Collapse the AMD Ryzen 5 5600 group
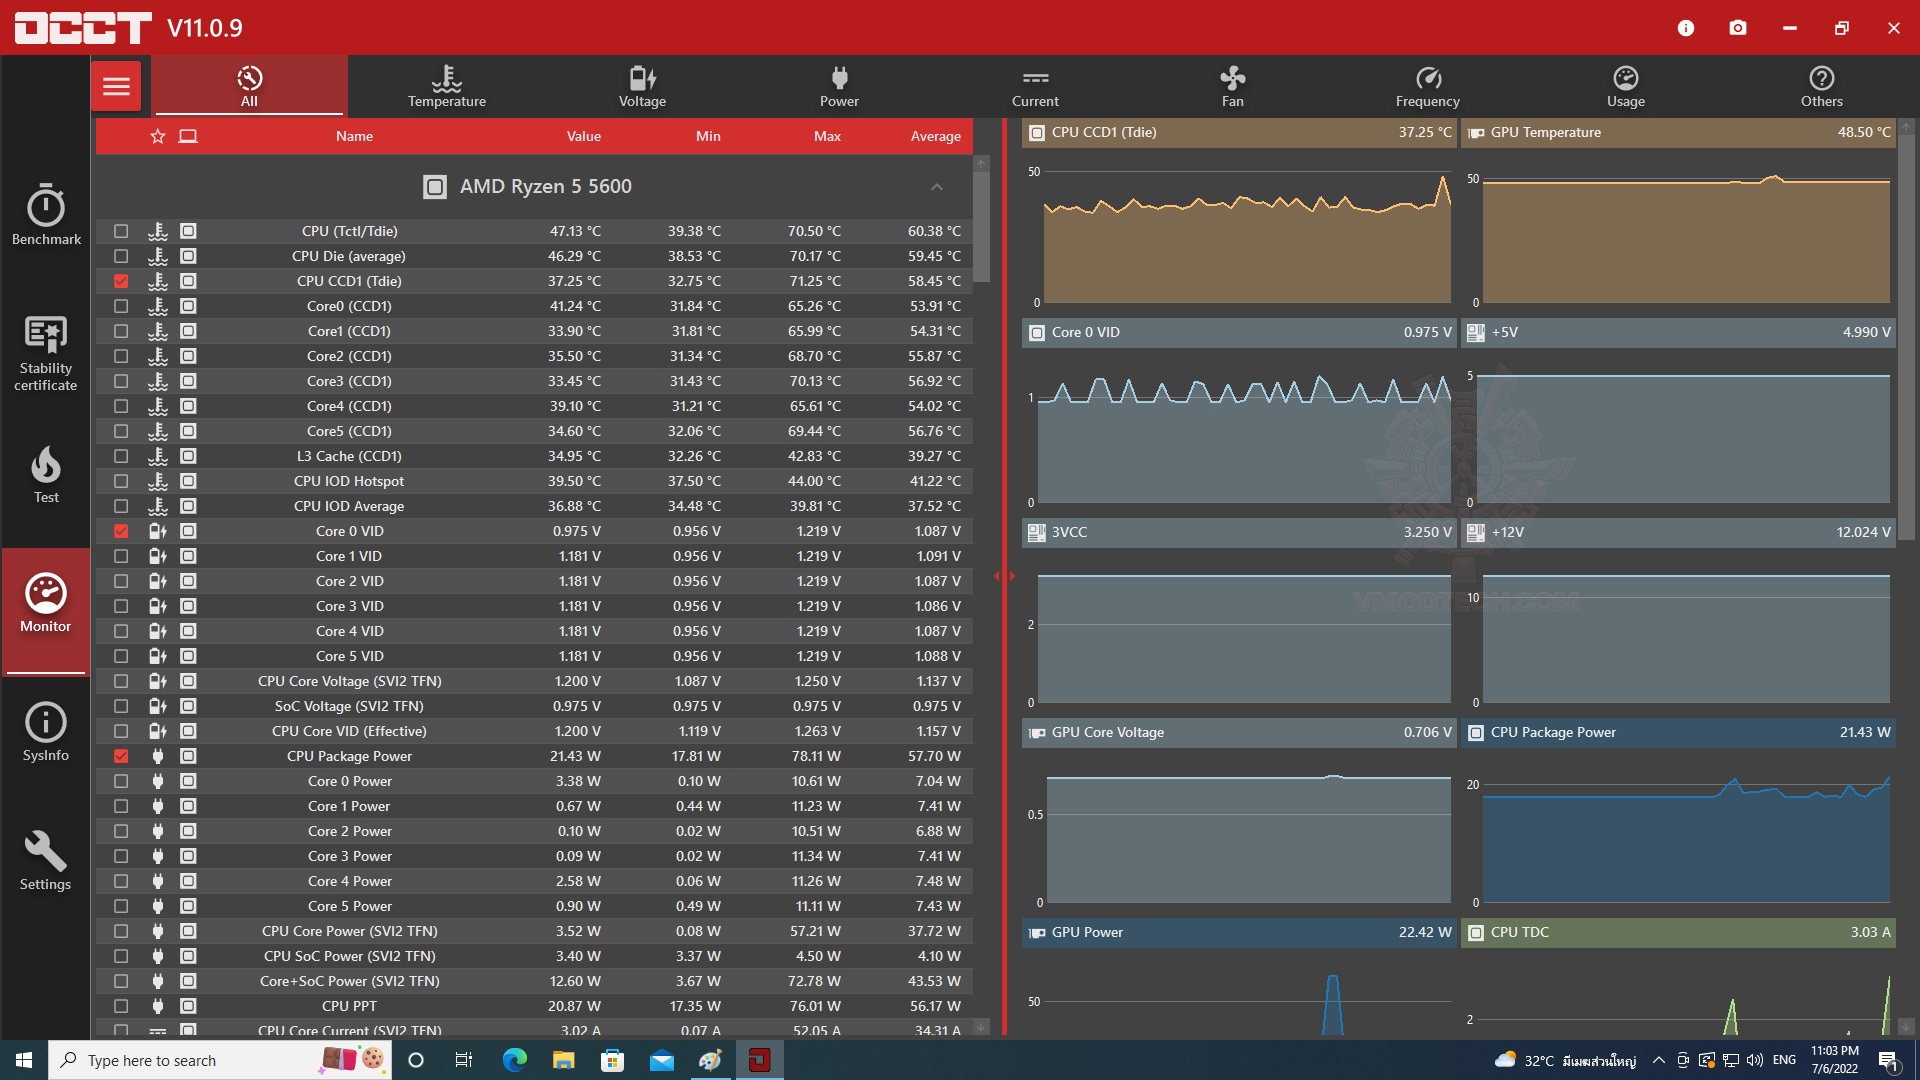1920x1080 pixels. 936,187
